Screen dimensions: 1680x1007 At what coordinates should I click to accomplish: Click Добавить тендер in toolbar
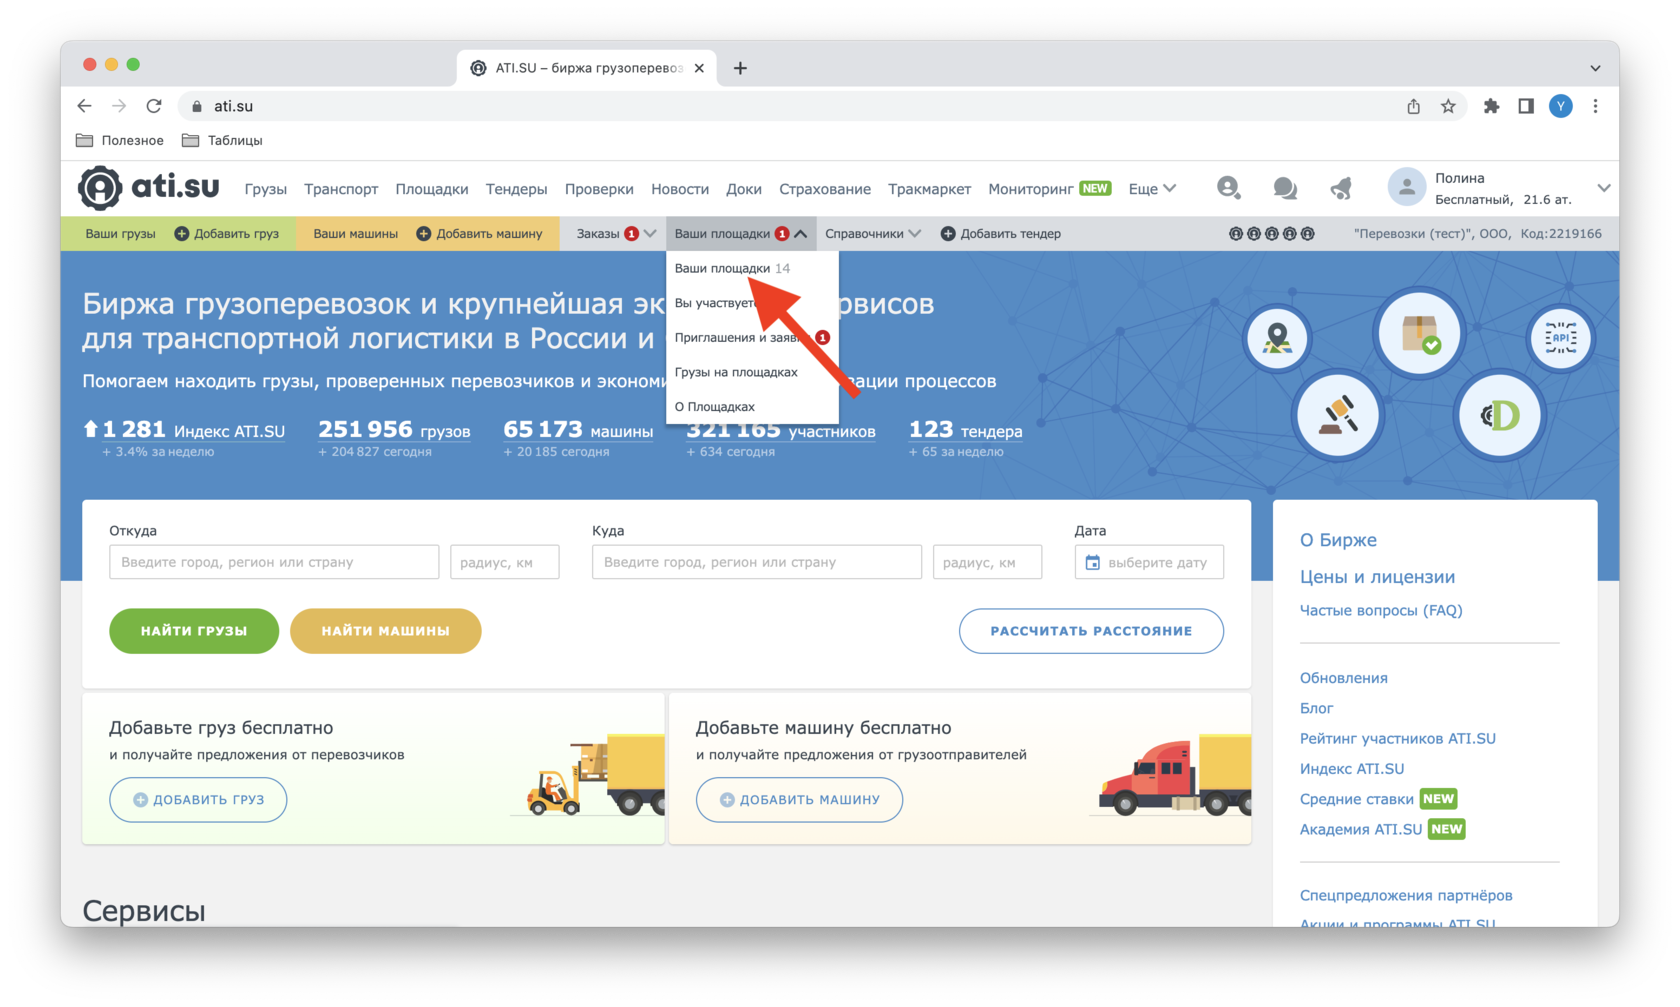point(1001,234)
